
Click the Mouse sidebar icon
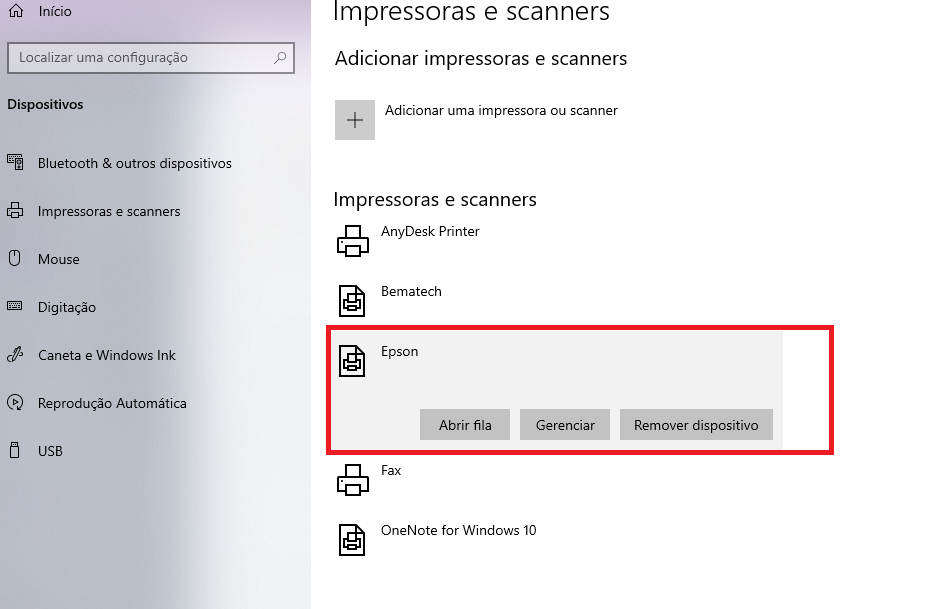tap(15, 259)
